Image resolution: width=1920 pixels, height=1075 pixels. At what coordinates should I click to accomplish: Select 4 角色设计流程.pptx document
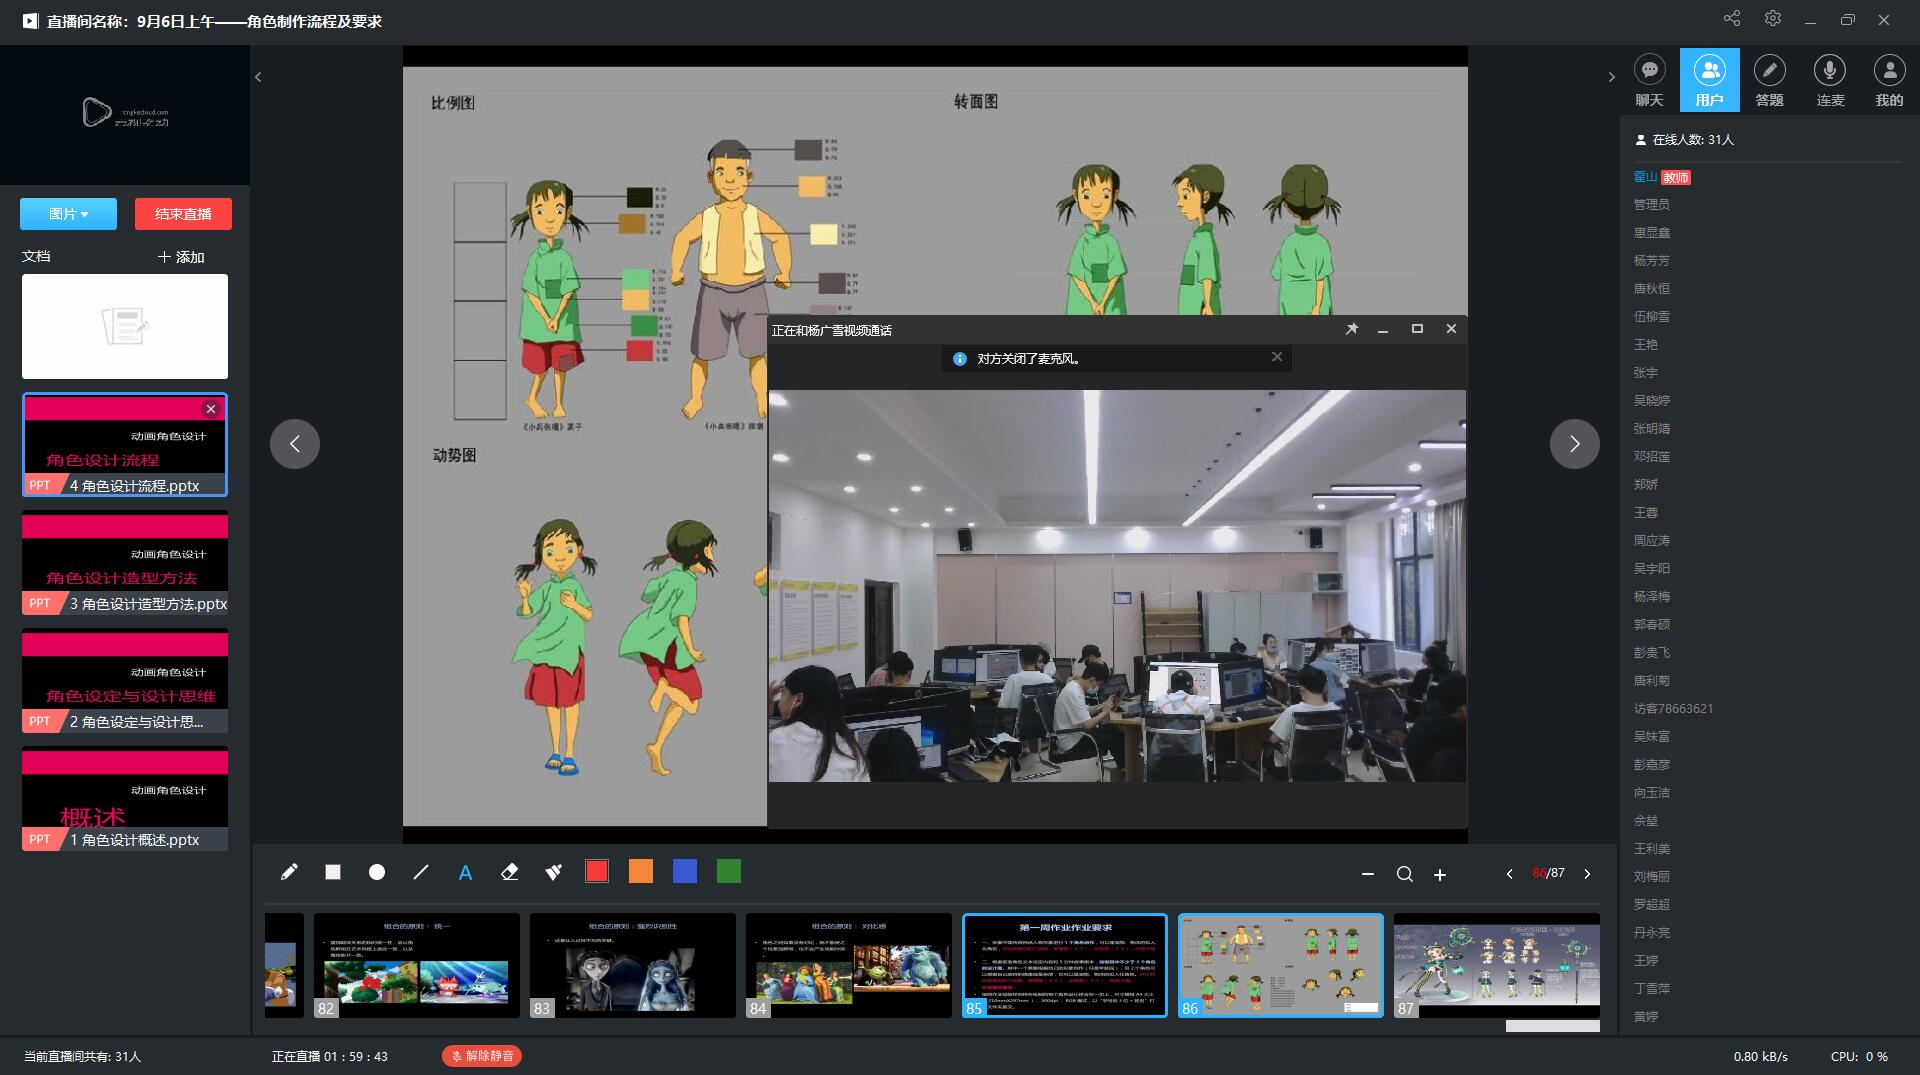[125, 445]
